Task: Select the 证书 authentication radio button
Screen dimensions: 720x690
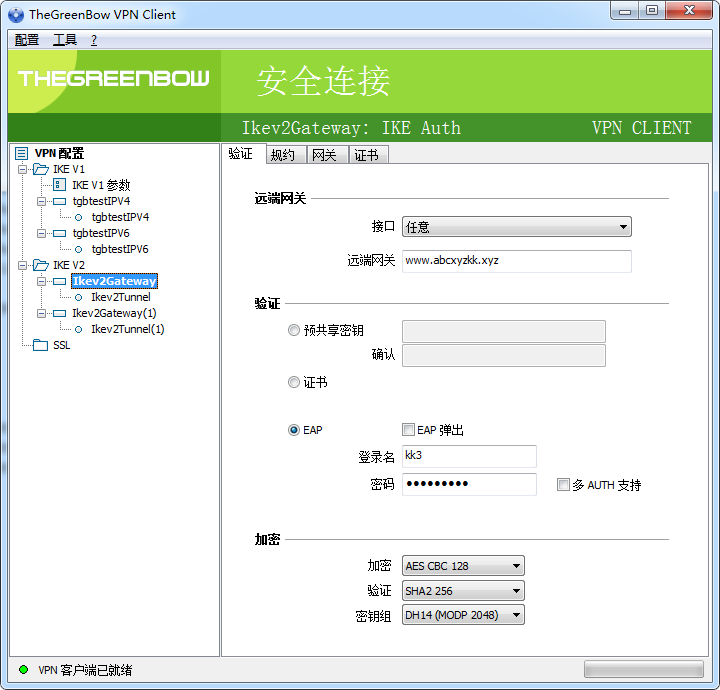Action: [x=294, y=382]
